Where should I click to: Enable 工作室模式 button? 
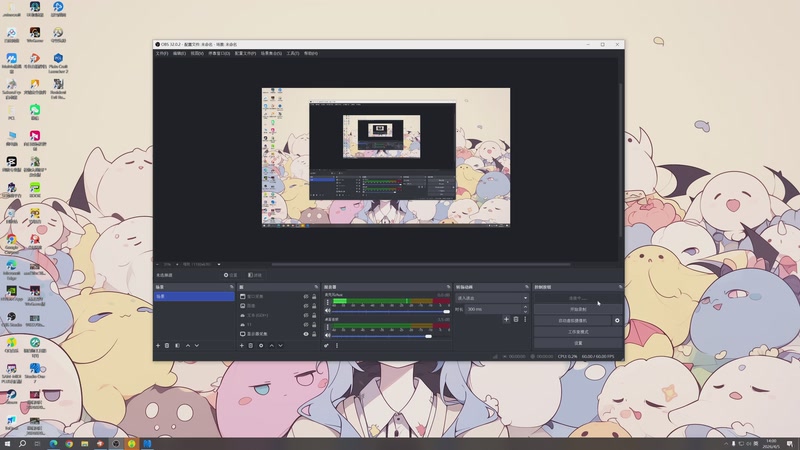pos(578,332)
